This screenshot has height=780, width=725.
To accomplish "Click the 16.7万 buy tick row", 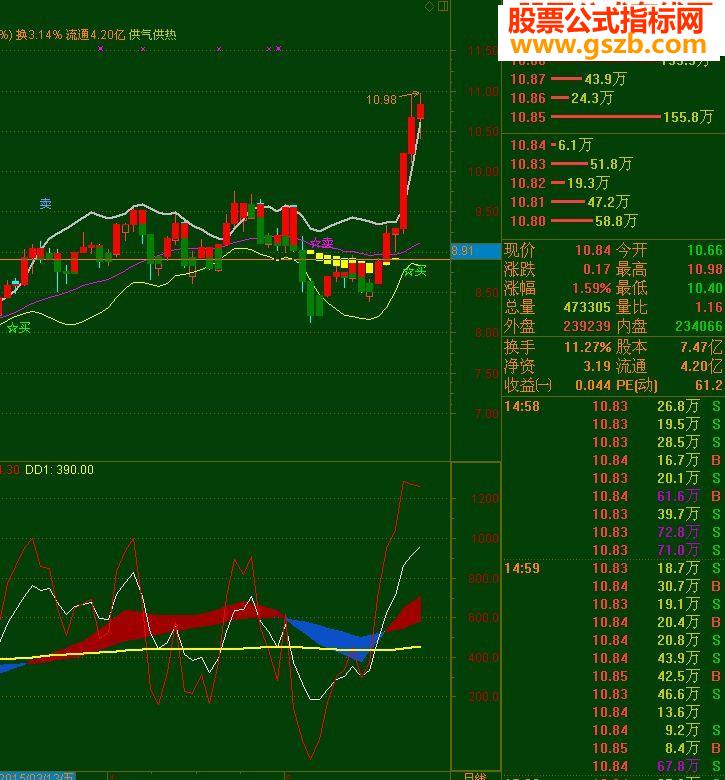I will [656, 460].
